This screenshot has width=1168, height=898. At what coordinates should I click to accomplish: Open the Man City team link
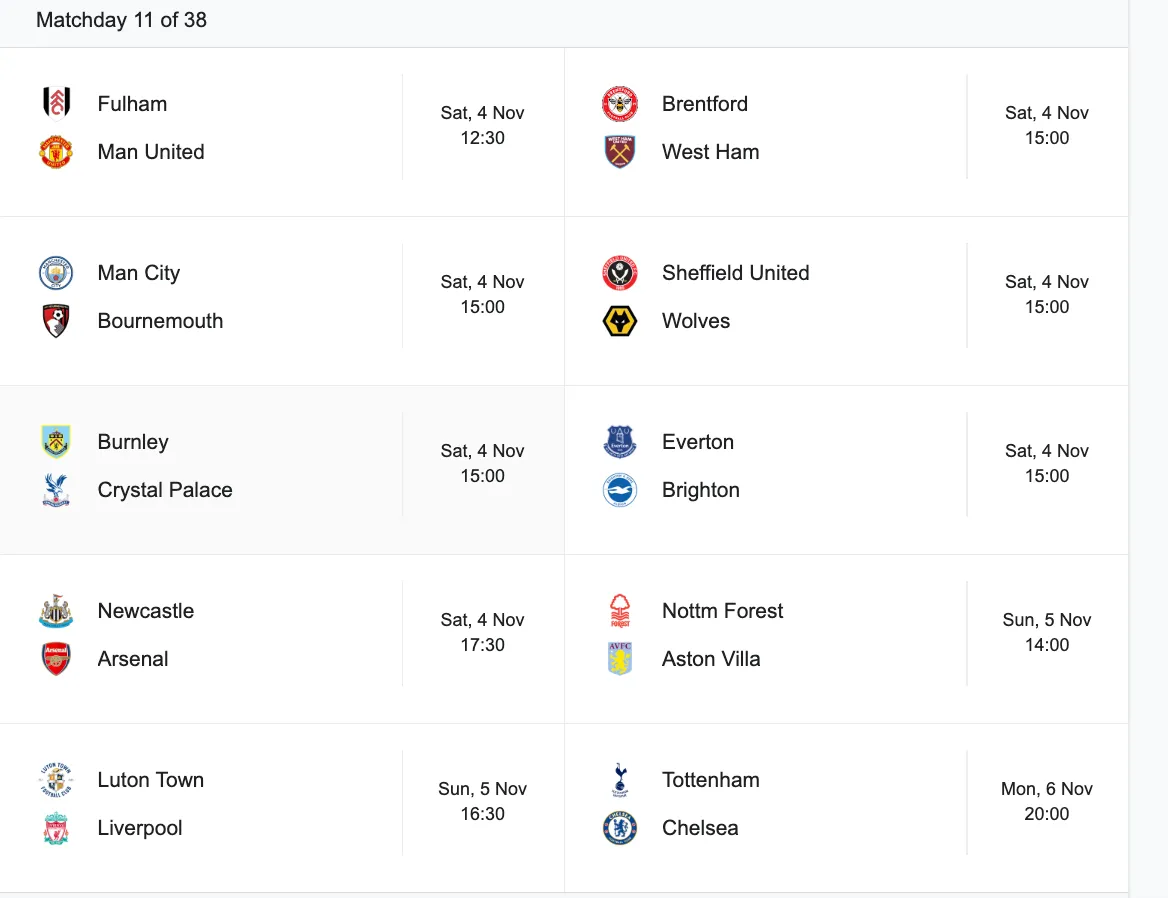click(139, 273)
